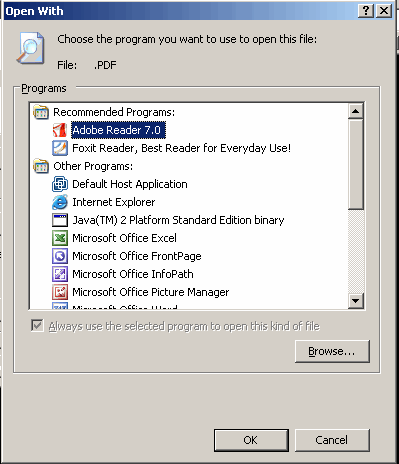Dismiss the dialog with Cancel
The width and height of the screenshot is (399, 464).
[x=332, y=440]
